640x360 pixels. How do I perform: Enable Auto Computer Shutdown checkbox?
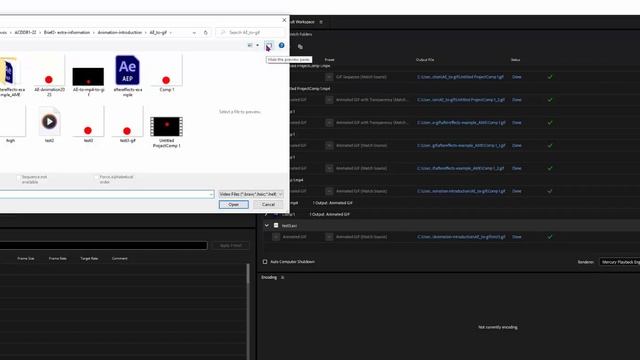coord(265,262)
